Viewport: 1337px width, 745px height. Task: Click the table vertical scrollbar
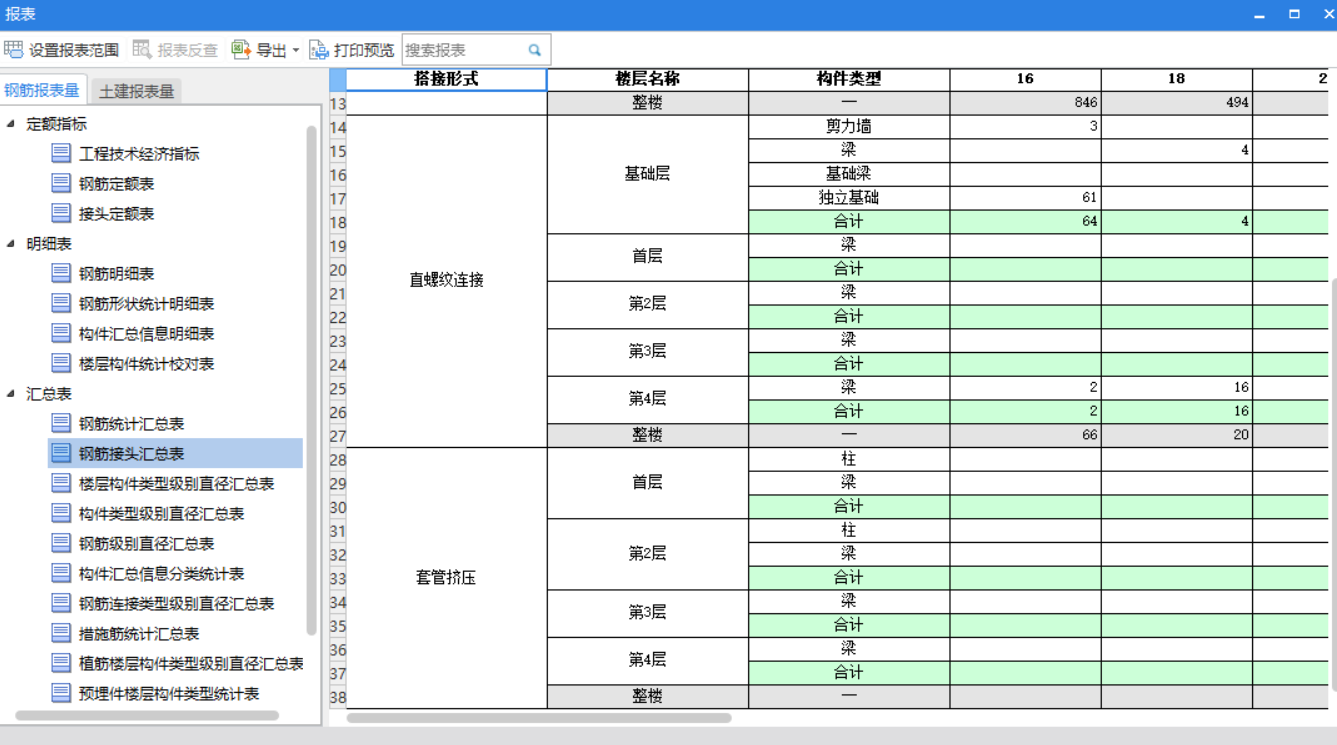click(x=1332, y=485)
